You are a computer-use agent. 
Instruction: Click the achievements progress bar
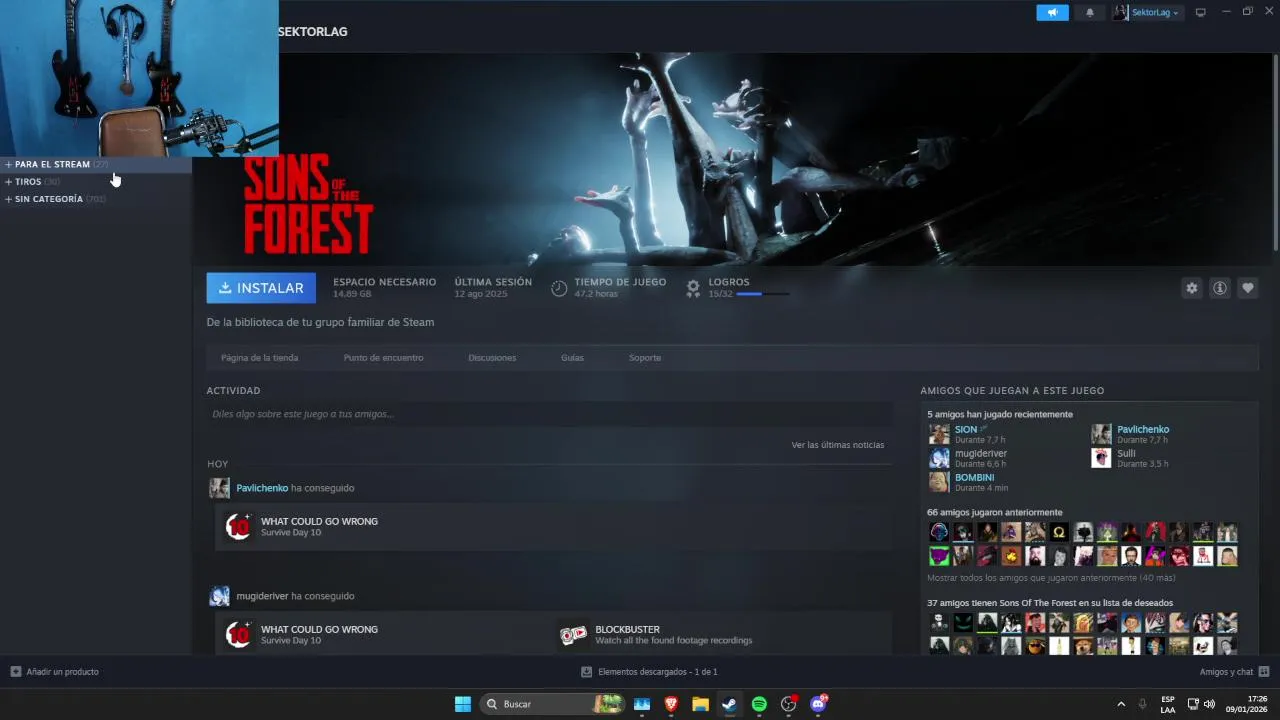click(x=762, y=294)
